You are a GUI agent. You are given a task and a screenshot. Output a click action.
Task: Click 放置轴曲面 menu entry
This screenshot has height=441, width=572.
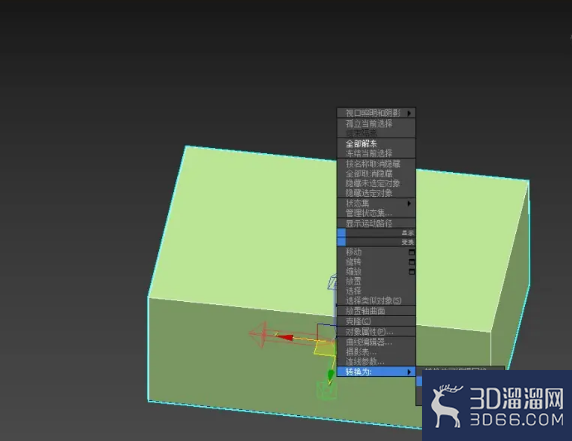point(376,311)
